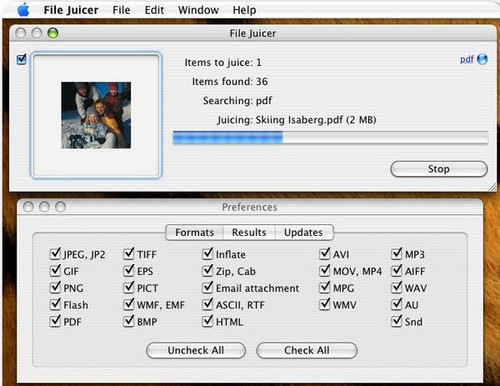The height and width of the screenshot is (386, 500).
Task: Click the 'Searching: pdf' text
Action: (x=237, y=101)
